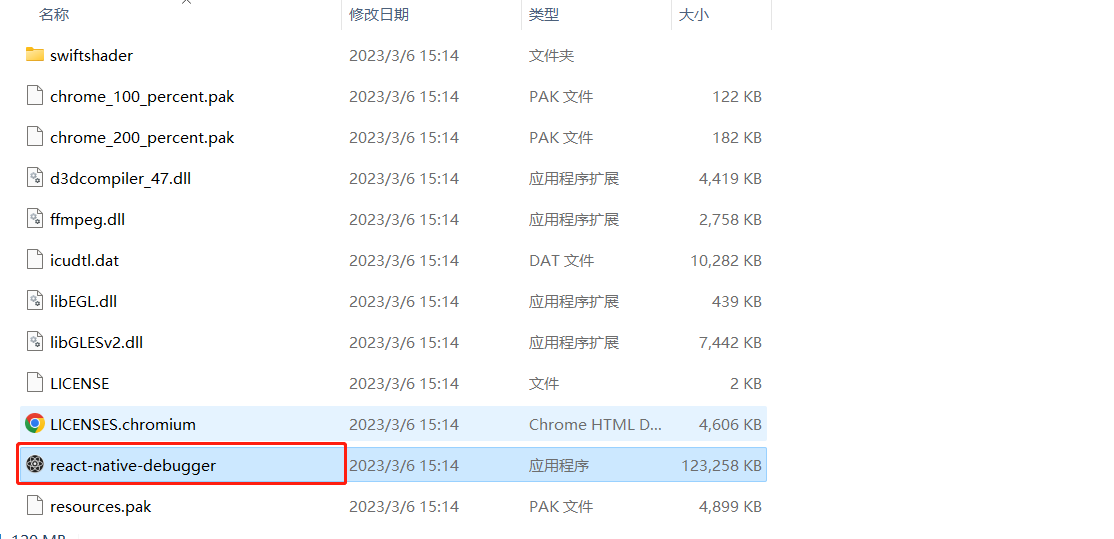The image size is (1114, 539).
Task: Select d3dcompiler_47.dll file name
Action: coord(121,179)
